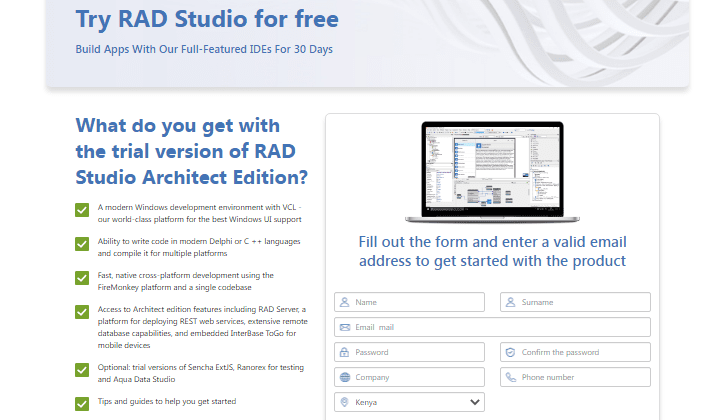Expand the Kenya country dropdown using its chevron
The width and height of the screenshot is (715, 420).
click(474, 402)
